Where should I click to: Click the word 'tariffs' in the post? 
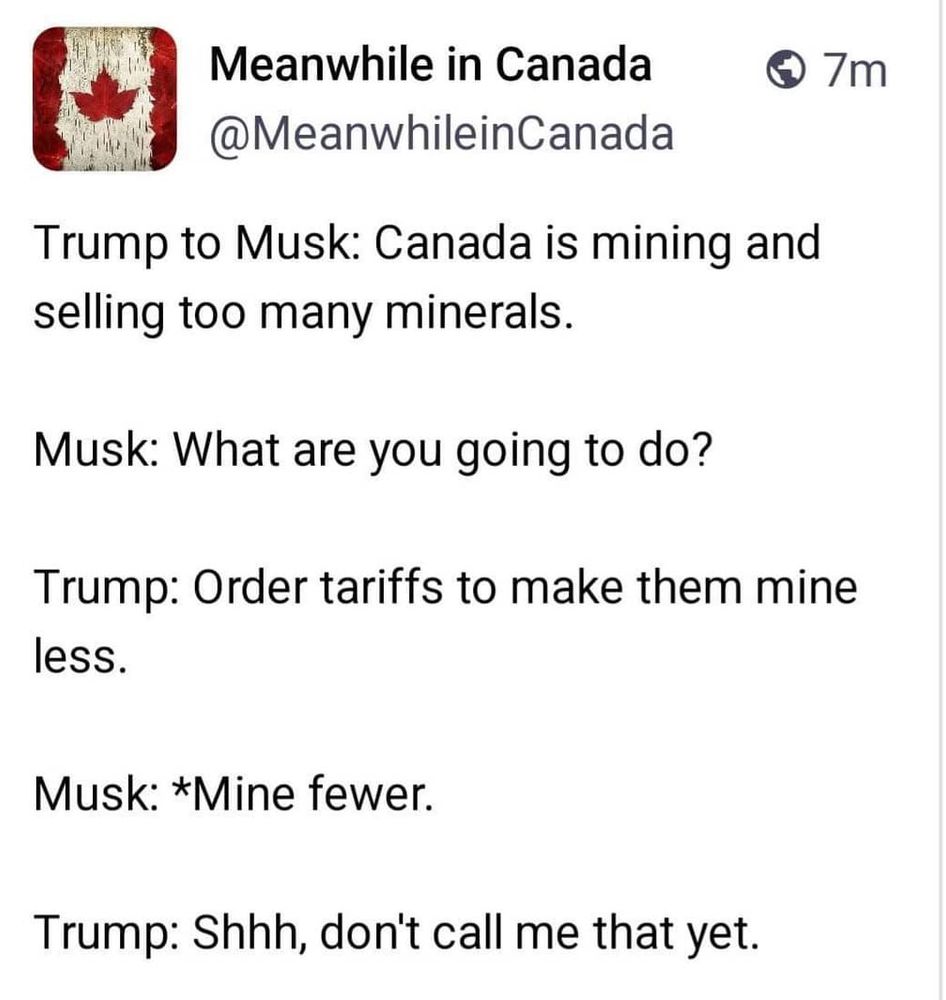[381, 587]
